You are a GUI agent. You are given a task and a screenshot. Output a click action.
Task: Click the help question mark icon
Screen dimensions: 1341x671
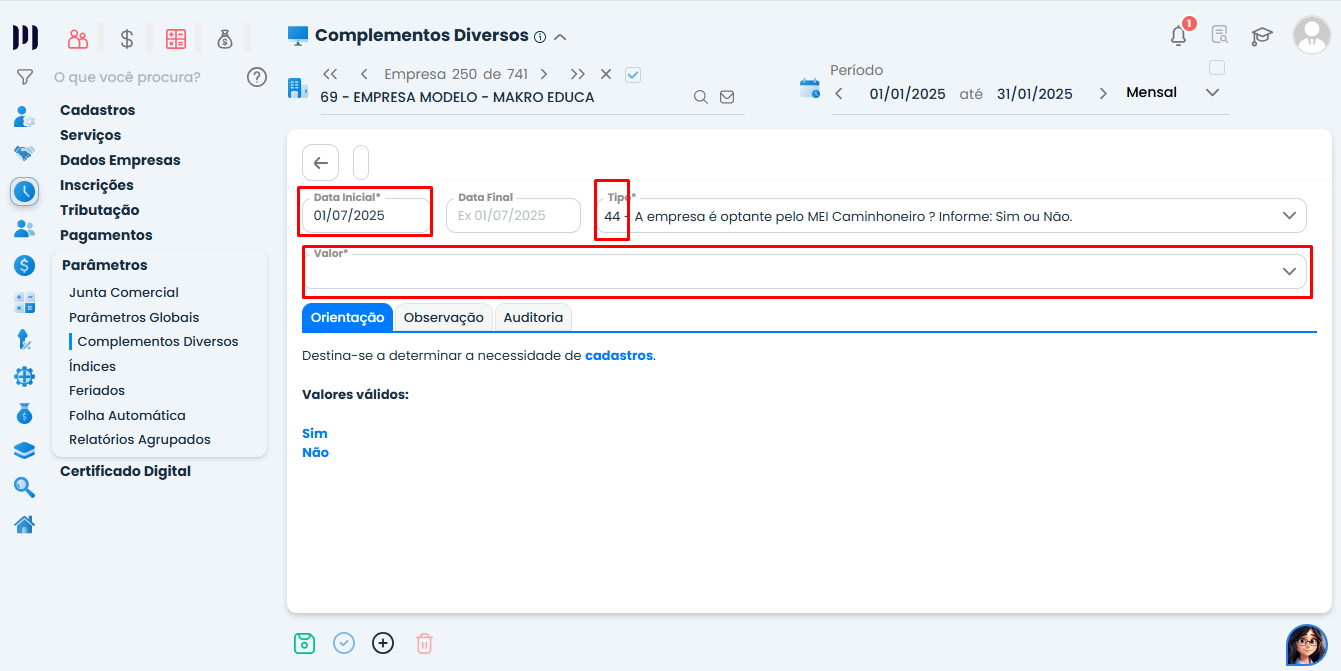(x=257, y=77)
